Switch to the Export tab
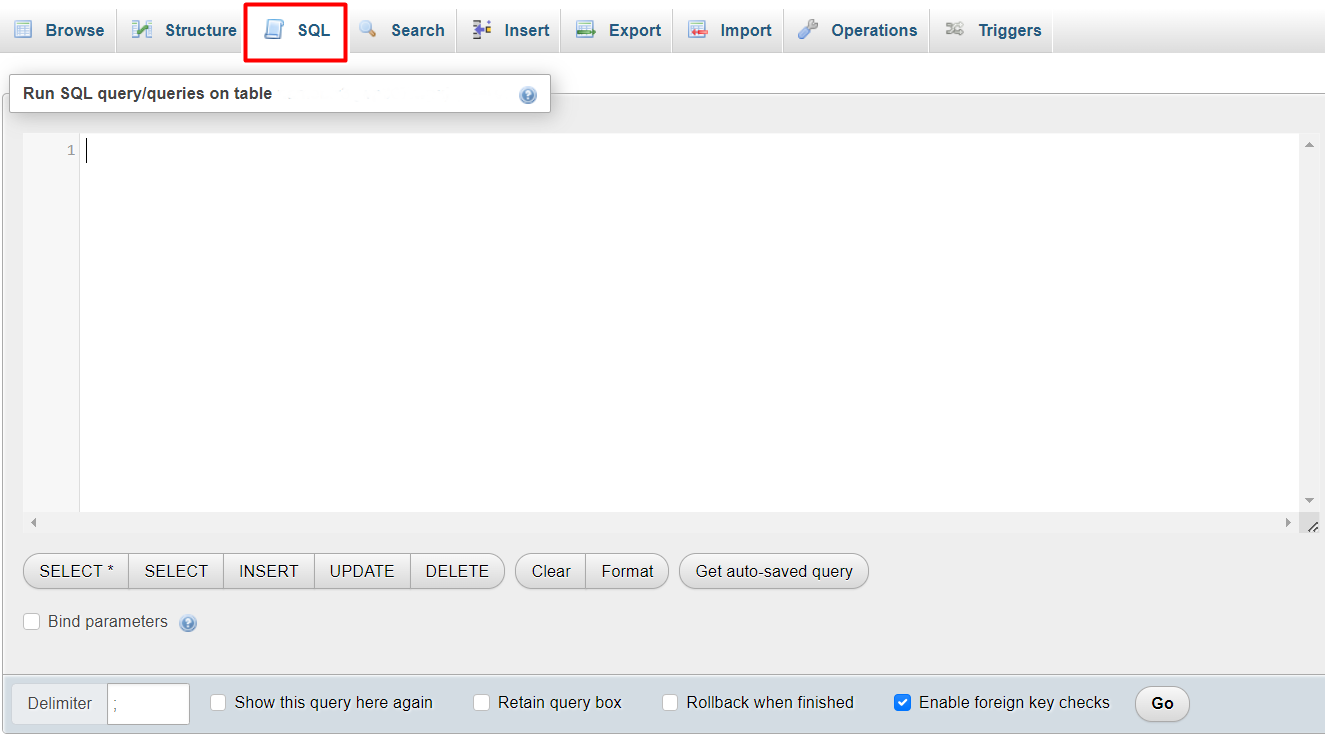The image size is (1325, 736). click(x=619, y=30)
